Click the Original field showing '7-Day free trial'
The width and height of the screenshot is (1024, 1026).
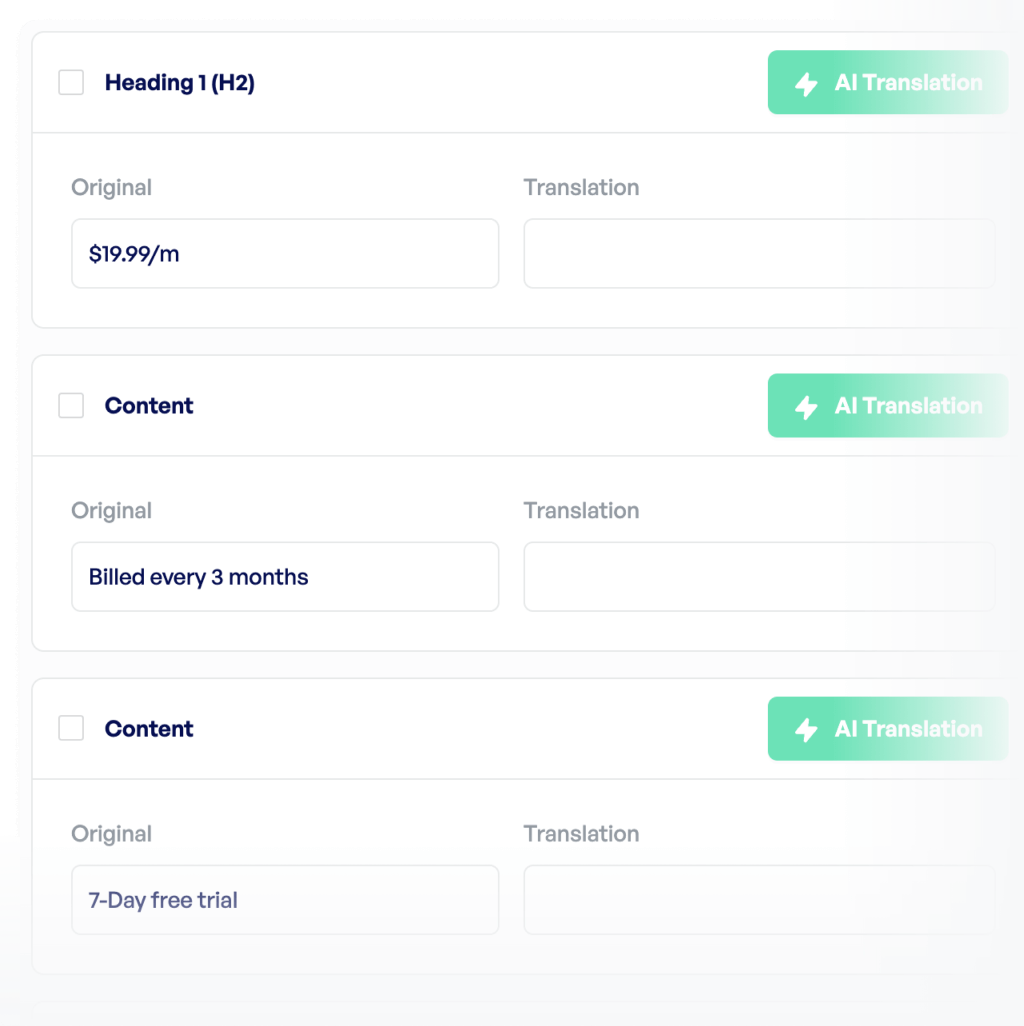(285, 899)
